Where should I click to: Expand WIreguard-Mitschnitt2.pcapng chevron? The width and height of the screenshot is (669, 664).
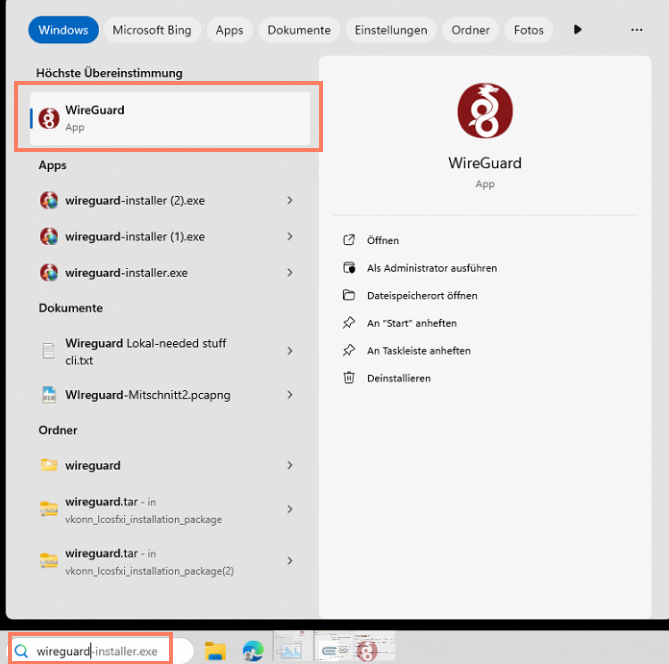pyautogui.click(x=290, y=395)
